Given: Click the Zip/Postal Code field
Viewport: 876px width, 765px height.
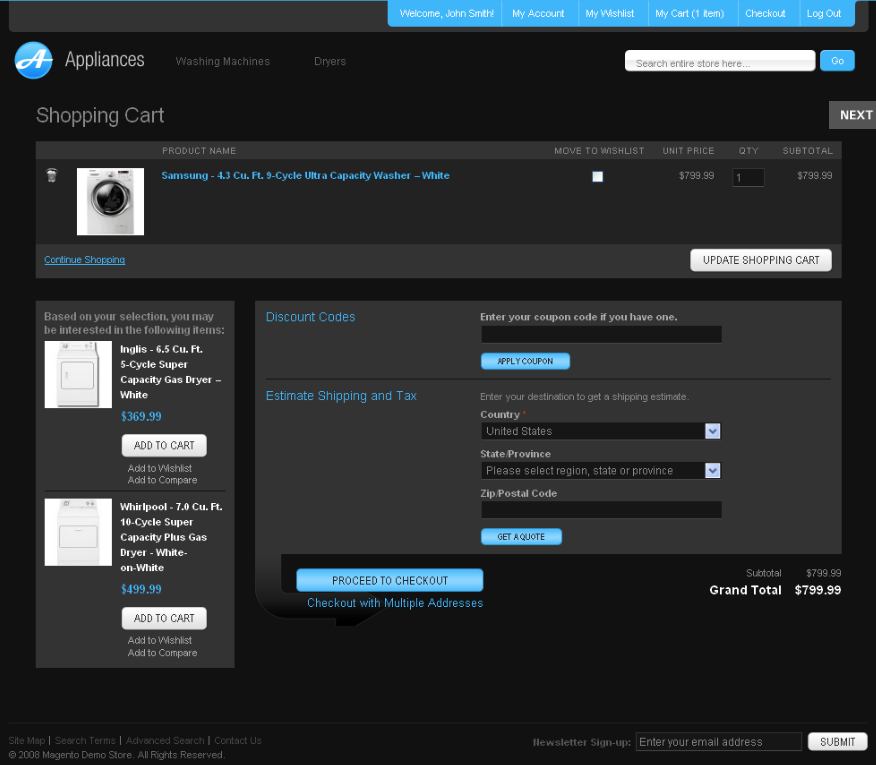Looking at the screenshot, I should click(601, 510).
